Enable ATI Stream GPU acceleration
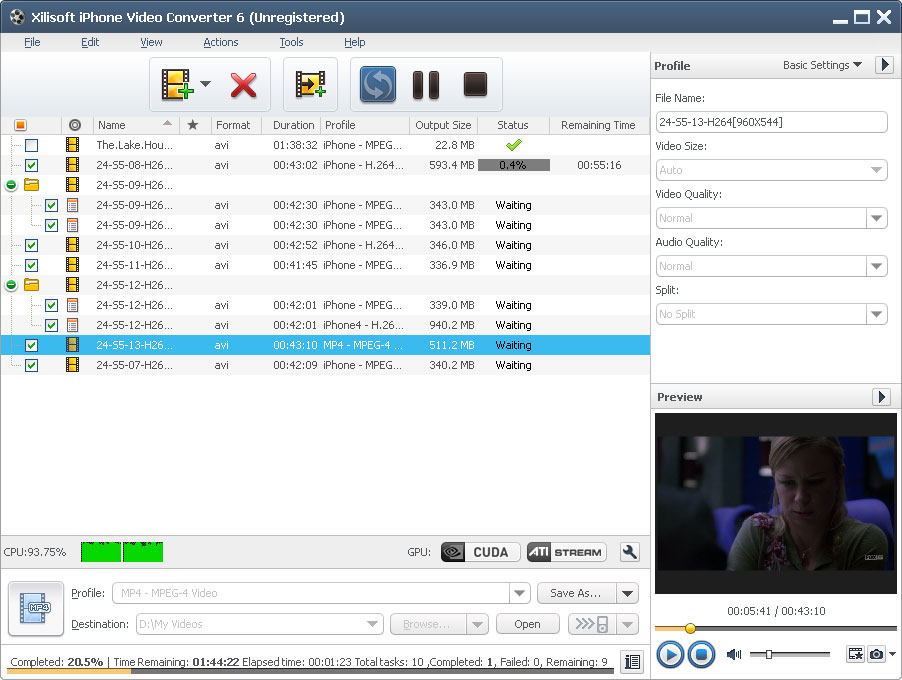The height and width of the screenshot is (680, 902). pos(566,552)
